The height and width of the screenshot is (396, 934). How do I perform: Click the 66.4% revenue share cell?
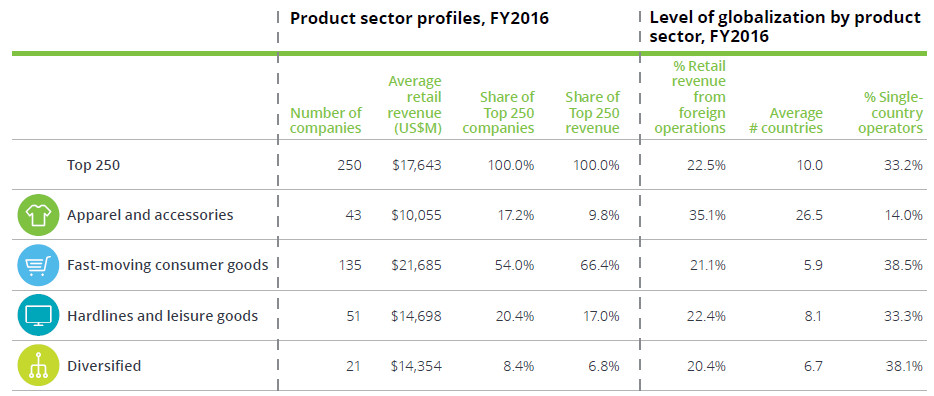coord(599,265)
